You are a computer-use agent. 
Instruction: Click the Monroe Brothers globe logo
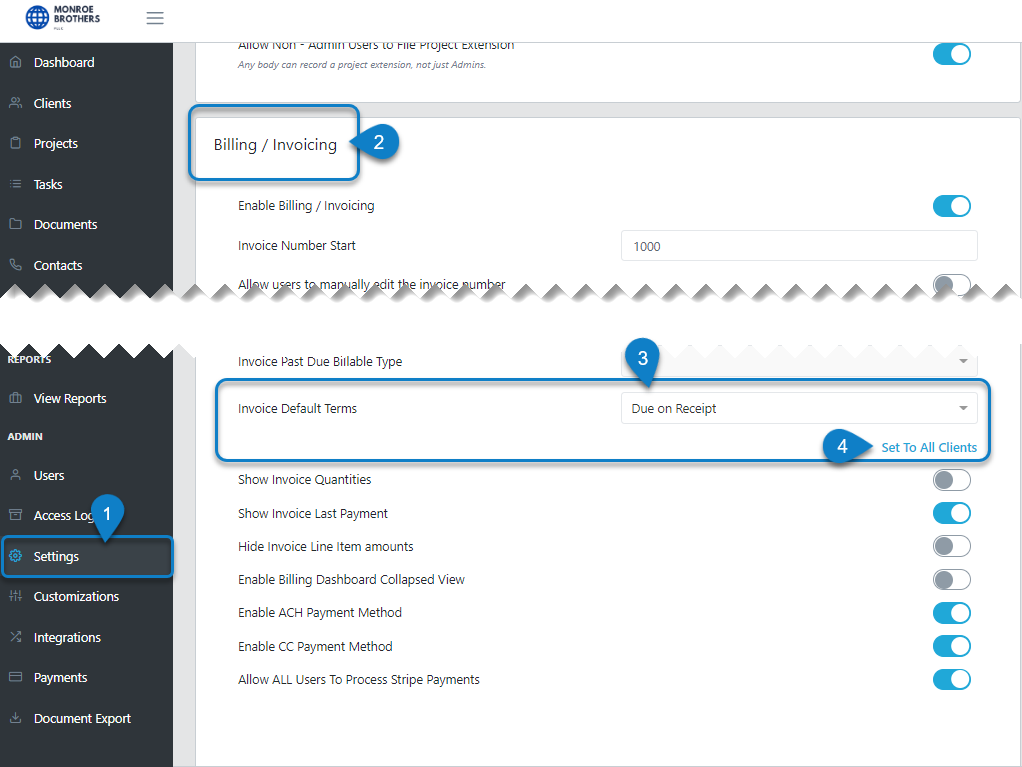(37, 18)
